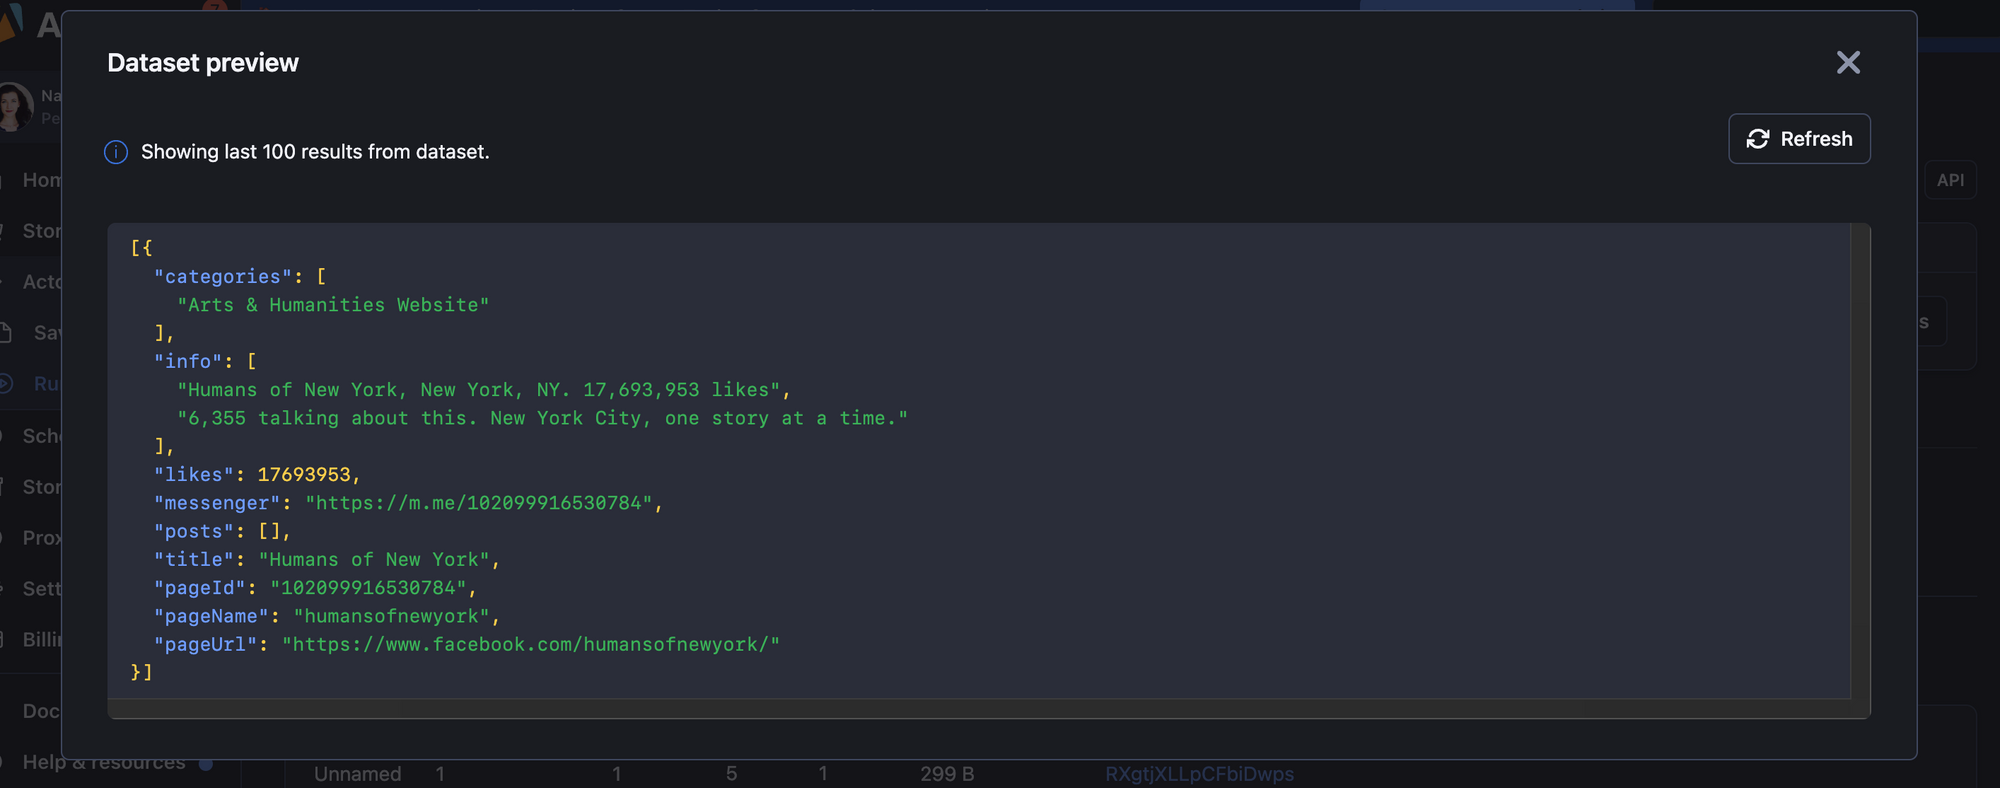Click the Refresh button
The height and width of the screenshot is (788, 2000).
(1799, 139)
